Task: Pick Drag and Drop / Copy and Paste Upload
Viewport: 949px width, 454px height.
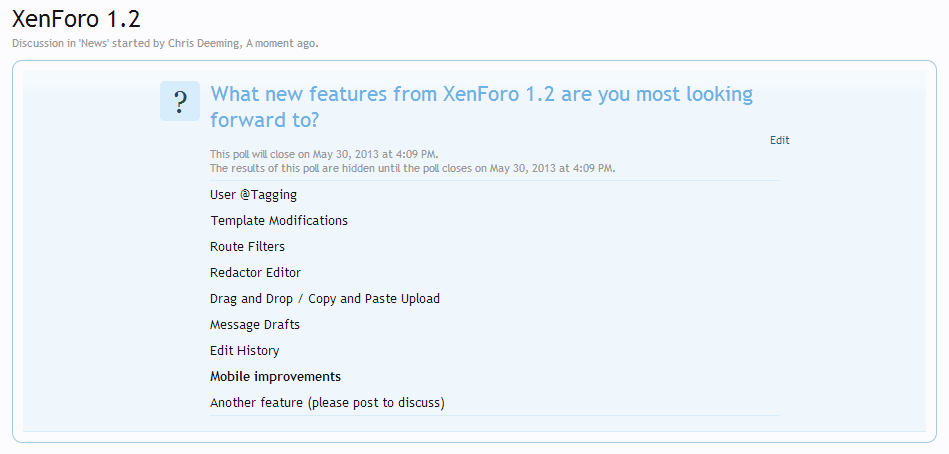Action: [x=325, y=299]
